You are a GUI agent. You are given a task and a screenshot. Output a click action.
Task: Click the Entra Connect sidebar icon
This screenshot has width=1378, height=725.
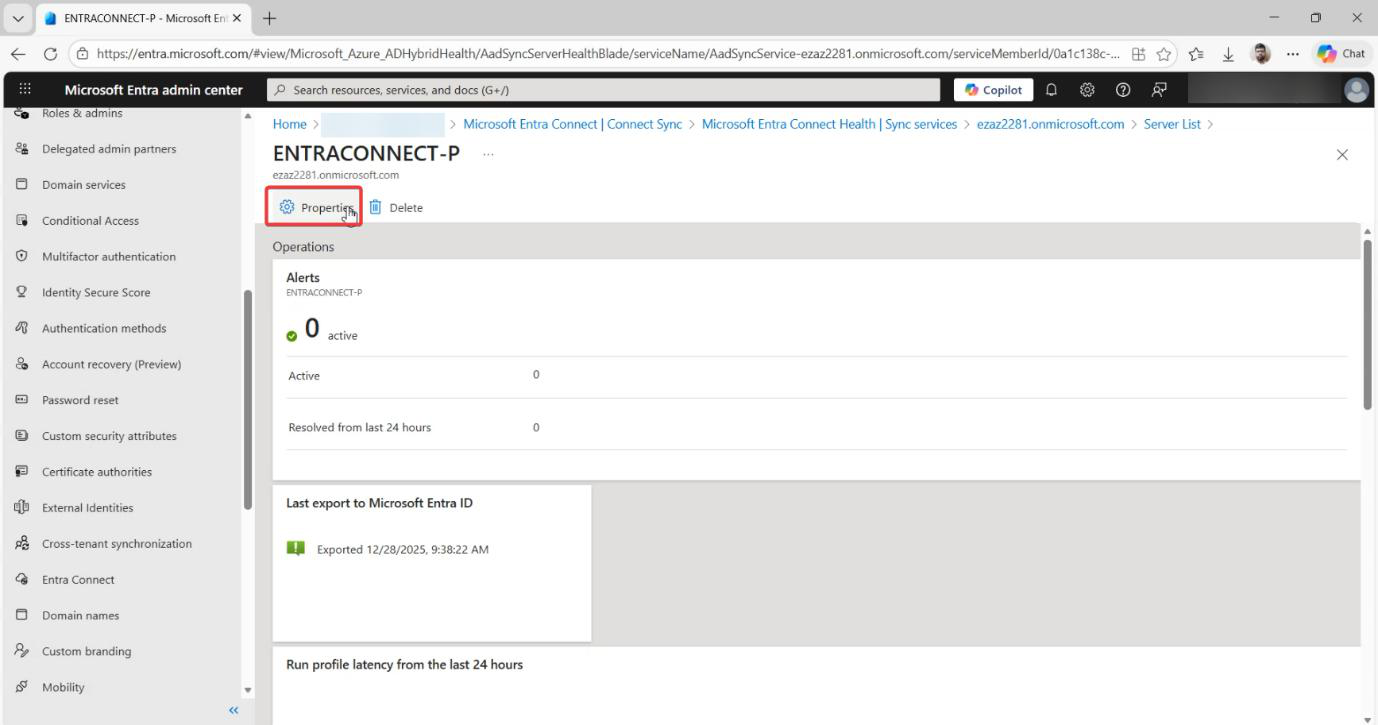pyautogui.click(x=21, y=580)
